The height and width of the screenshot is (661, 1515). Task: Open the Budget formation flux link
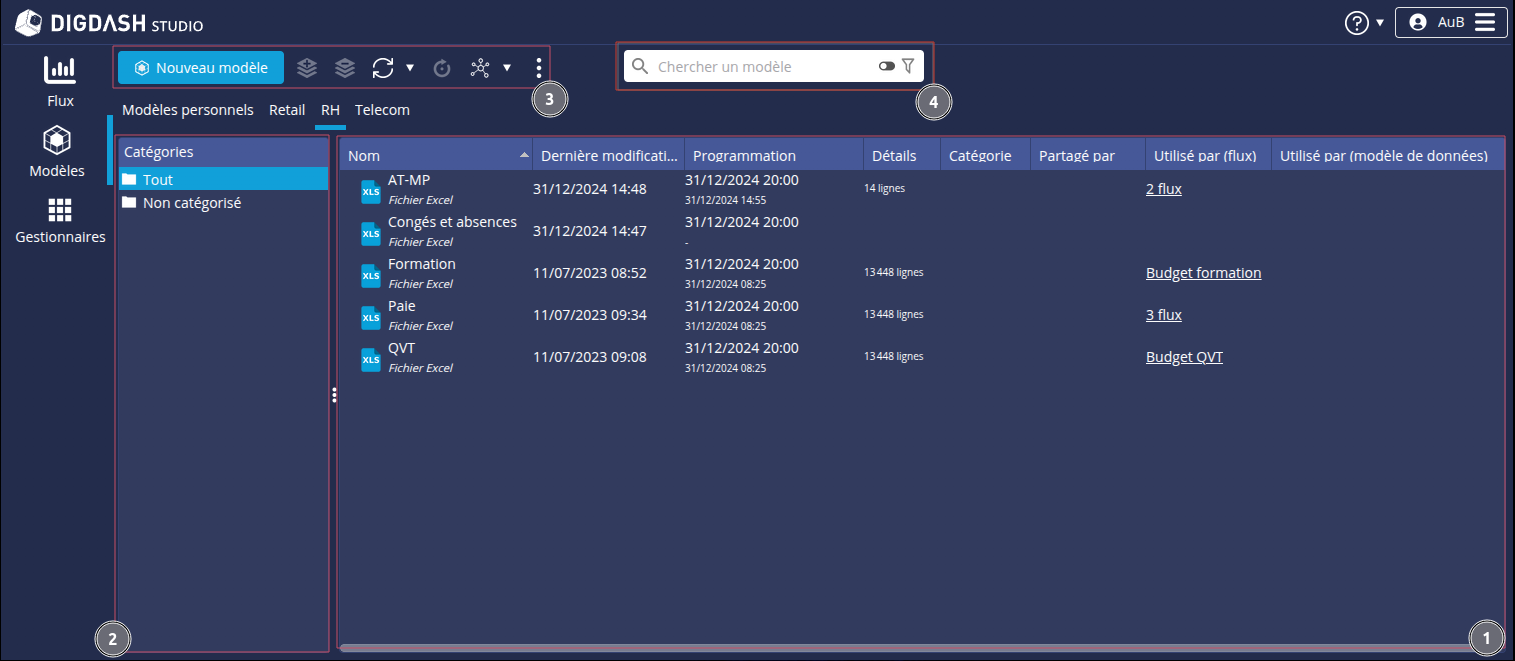point(1203,273)
